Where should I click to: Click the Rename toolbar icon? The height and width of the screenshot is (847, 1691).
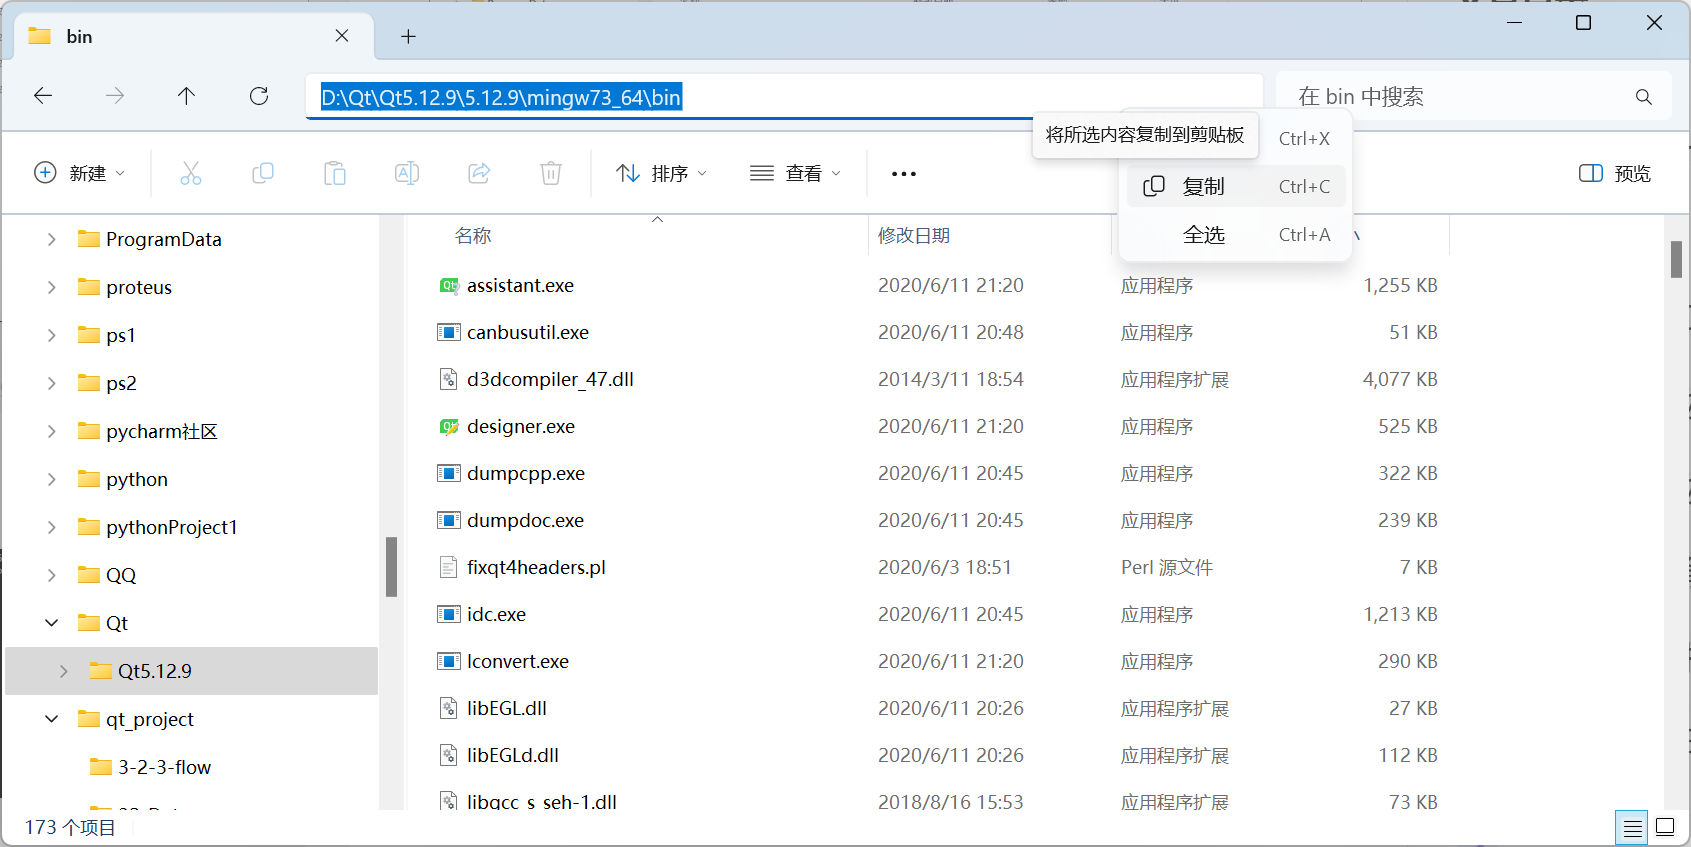pos(407,173)
